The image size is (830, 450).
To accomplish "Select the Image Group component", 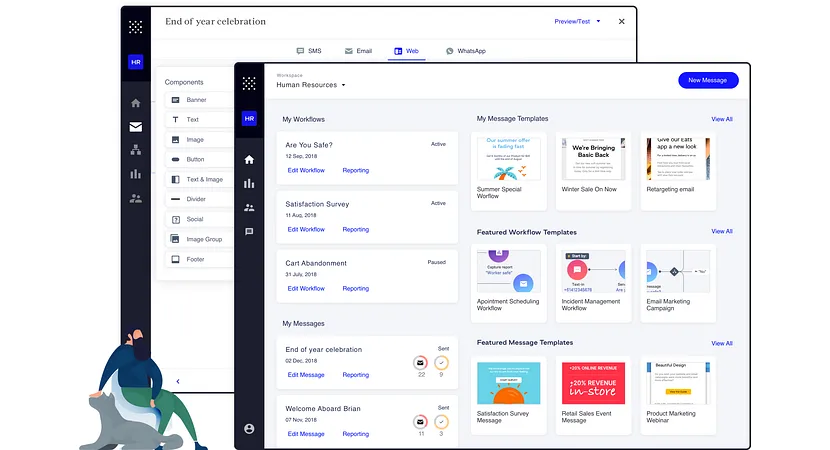I will 199,239.
